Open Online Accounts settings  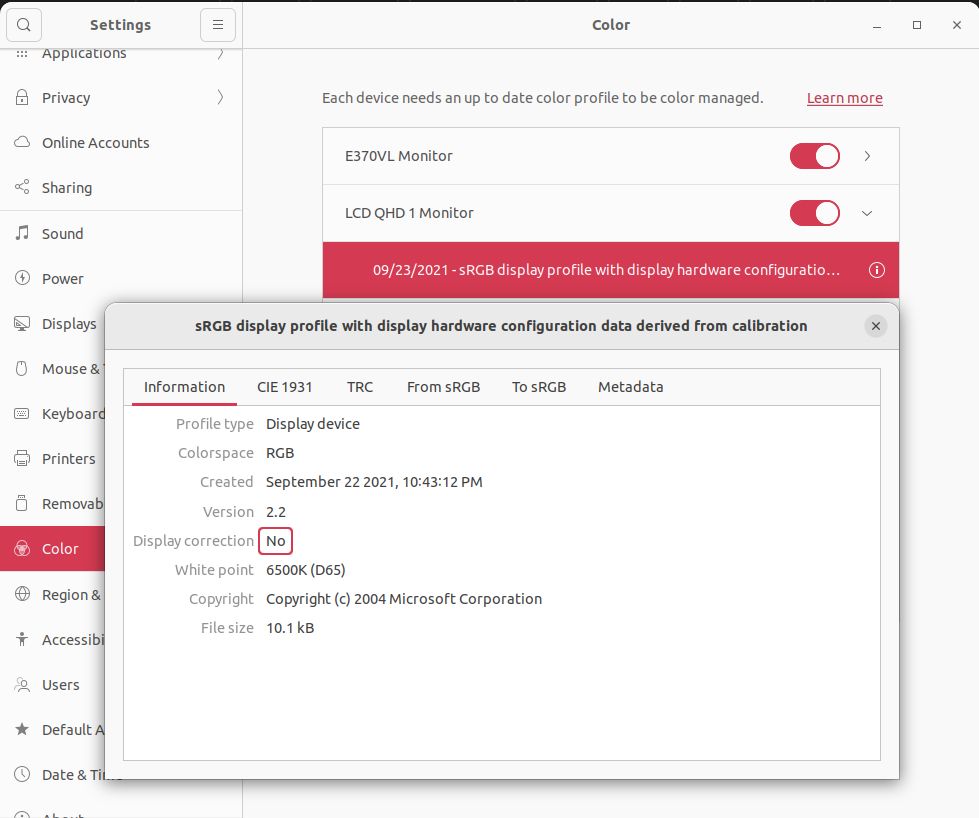(x=121, y=142)
